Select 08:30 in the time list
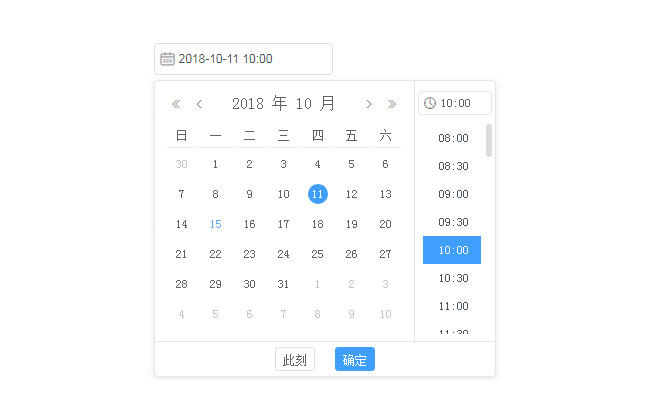This screenshot has height=420, width=650. (453, 166)
